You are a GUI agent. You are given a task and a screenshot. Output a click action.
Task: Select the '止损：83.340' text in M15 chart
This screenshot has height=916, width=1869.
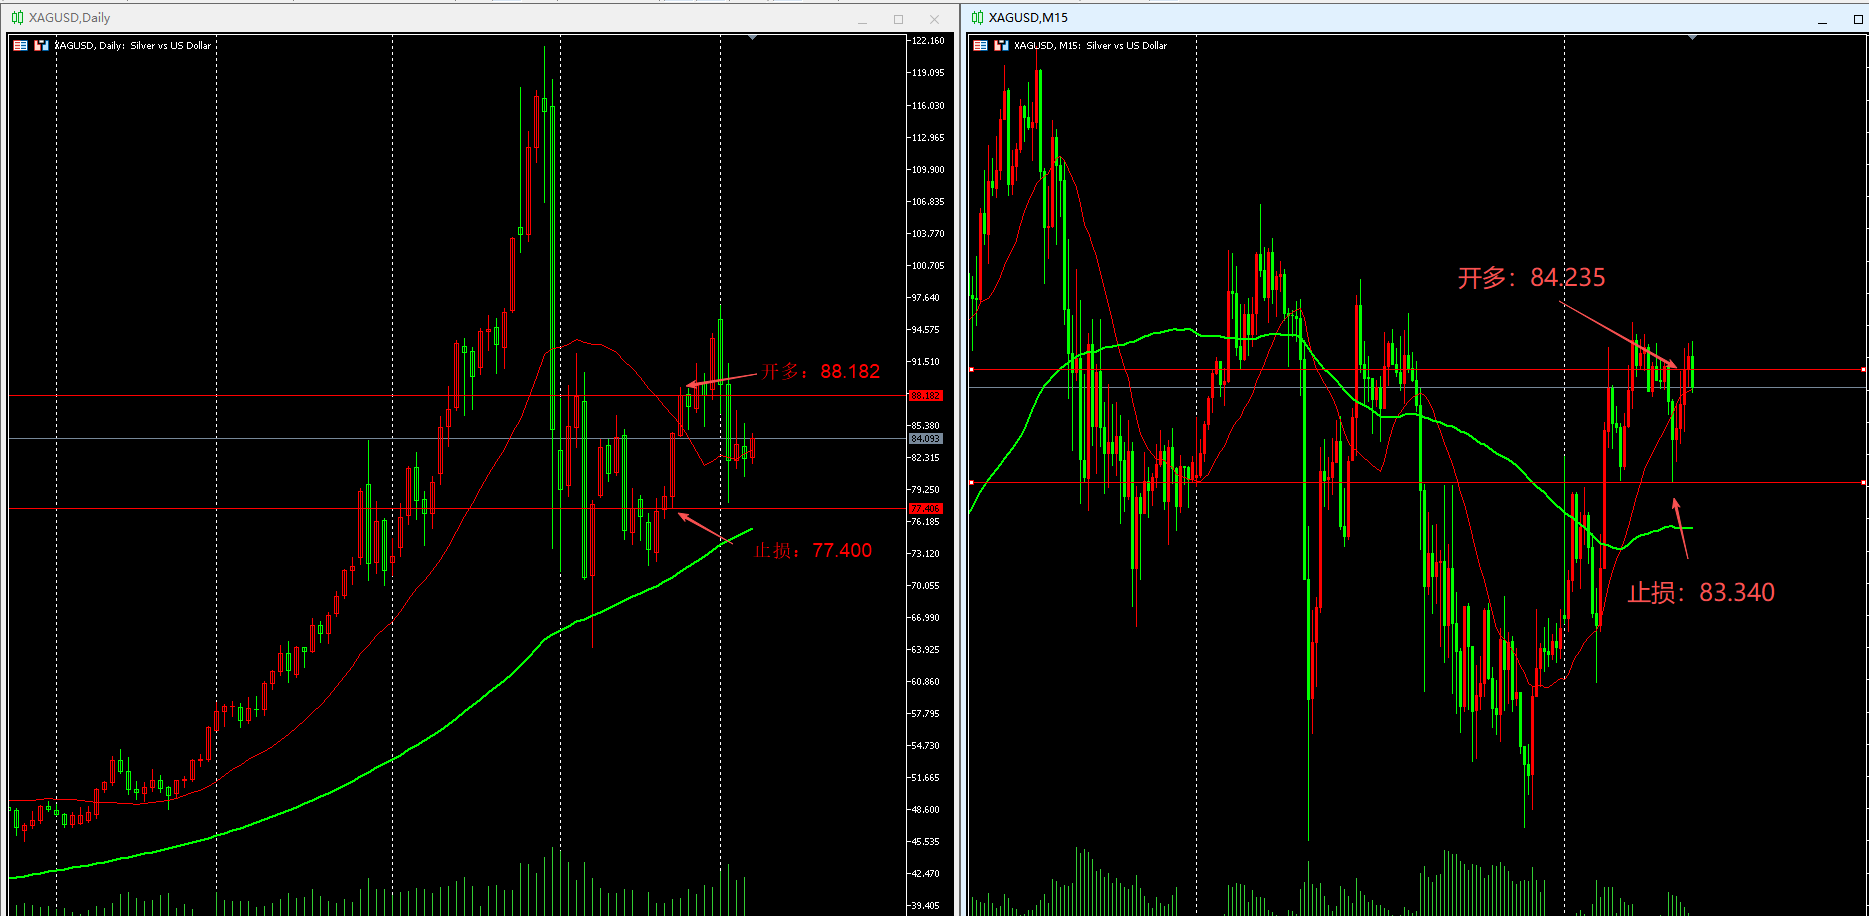coord(1700,592)
